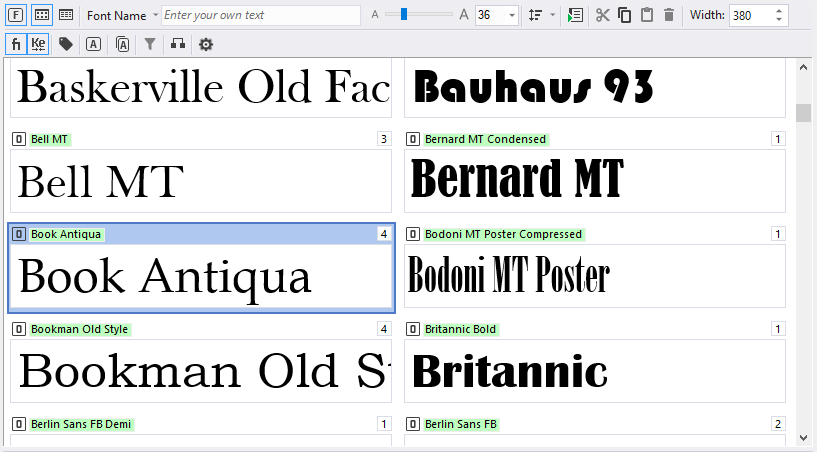The image size is (817, 452).
Task: Click the Baskerville Old Face preview tile
Action: pos(201,88)
